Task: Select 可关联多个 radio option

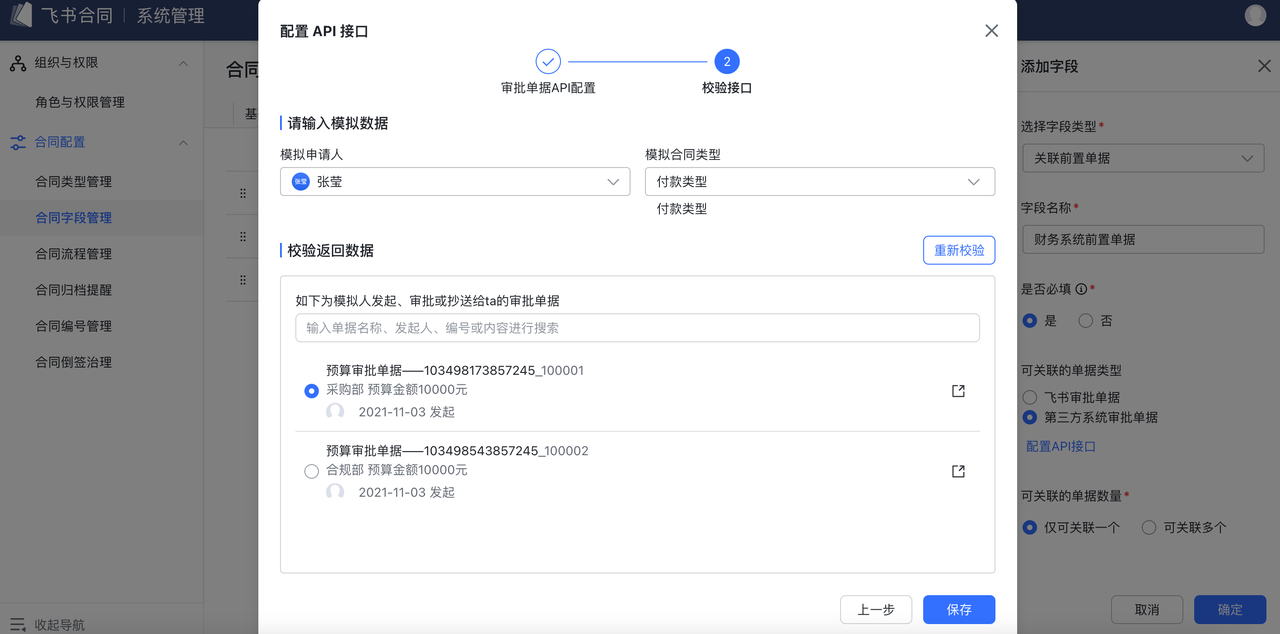Action: 1149,527
